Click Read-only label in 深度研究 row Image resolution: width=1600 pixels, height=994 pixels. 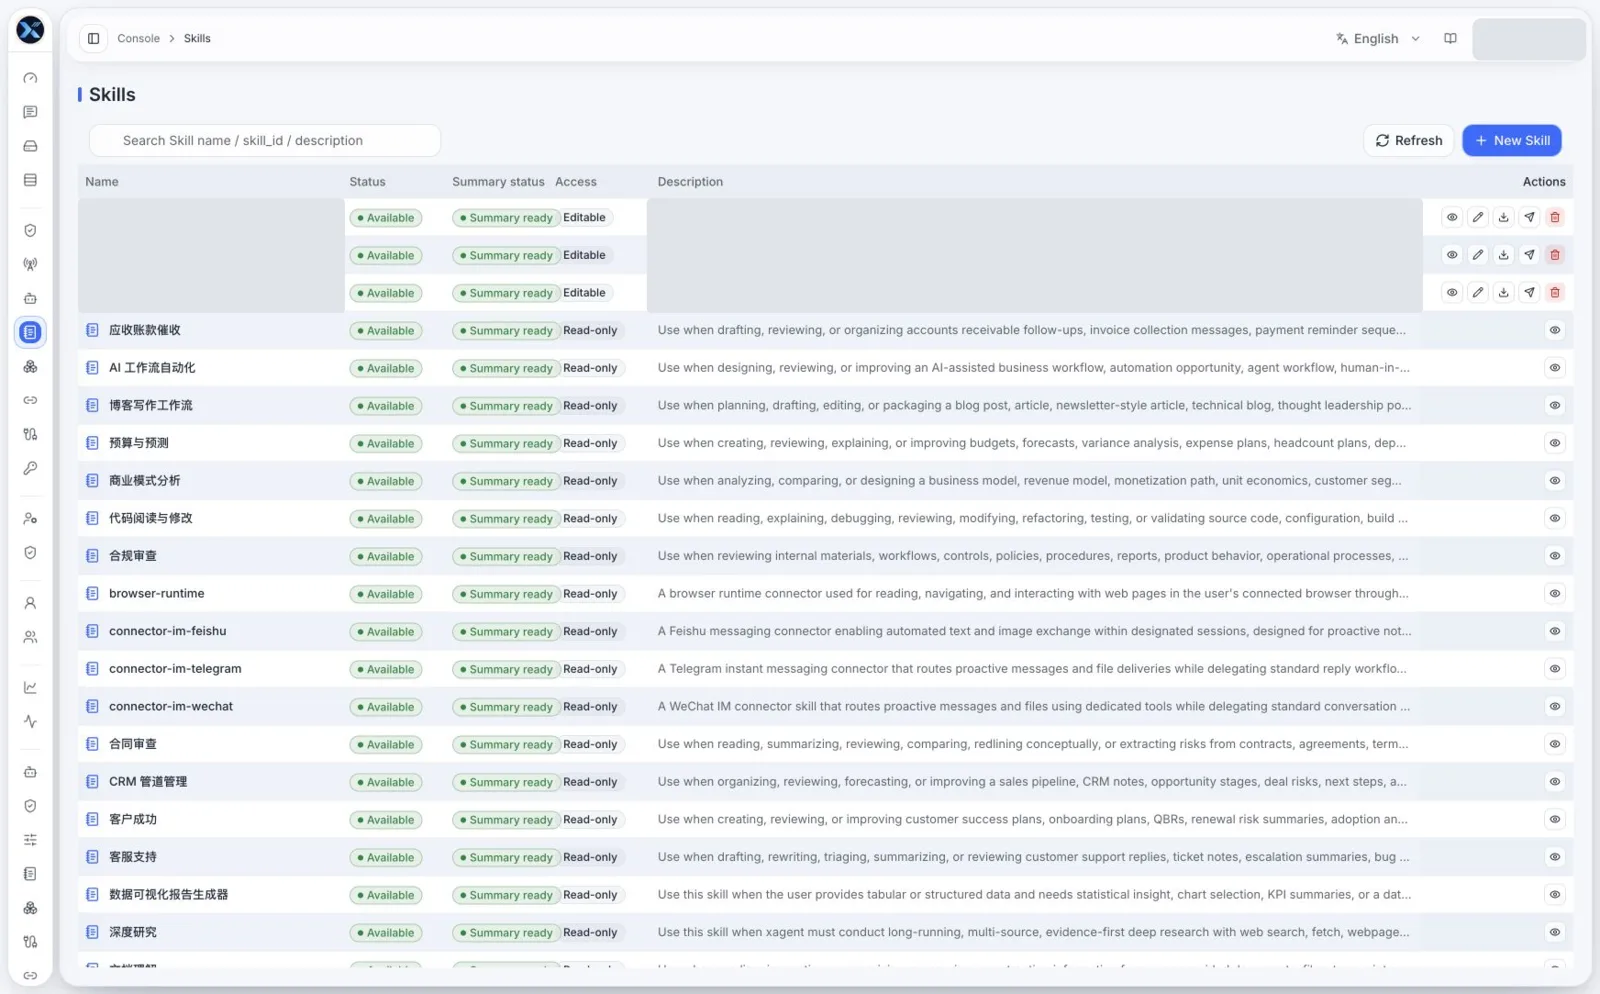point(590,932)
